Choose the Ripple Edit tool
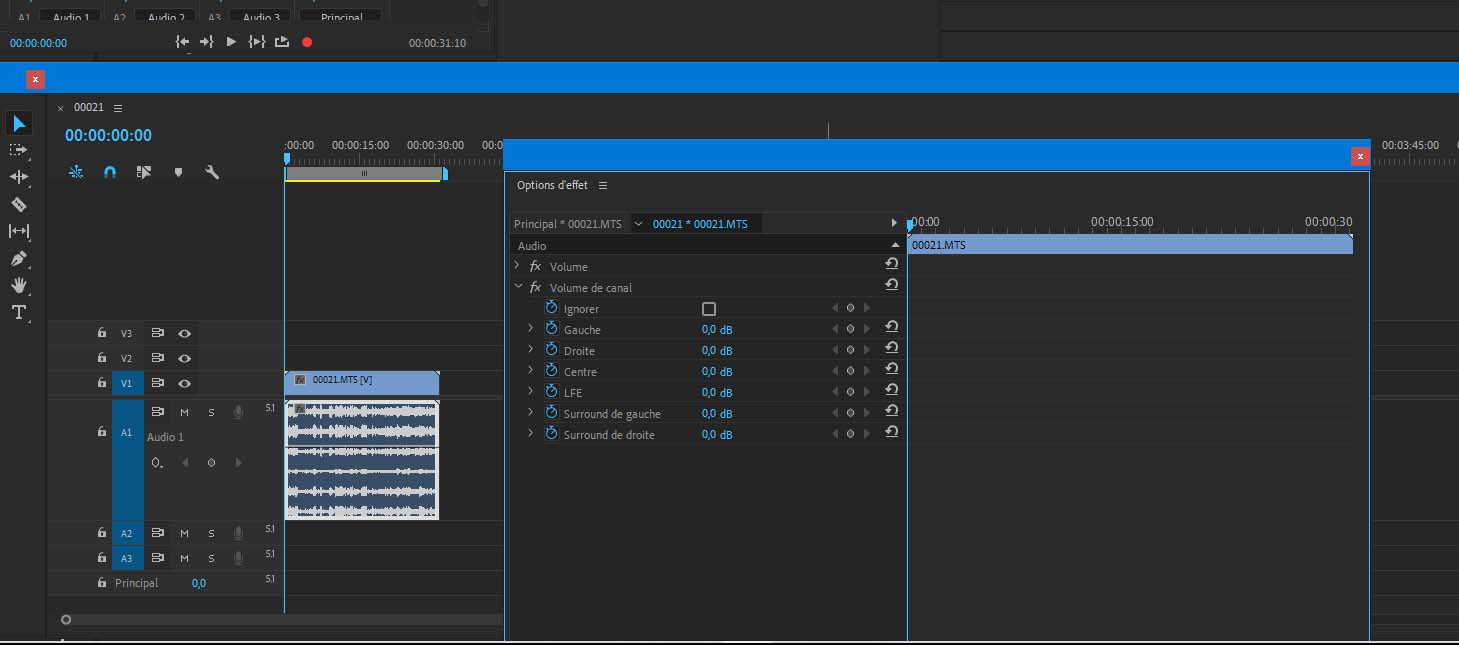The image size is (1459, 645). point(19,177)
